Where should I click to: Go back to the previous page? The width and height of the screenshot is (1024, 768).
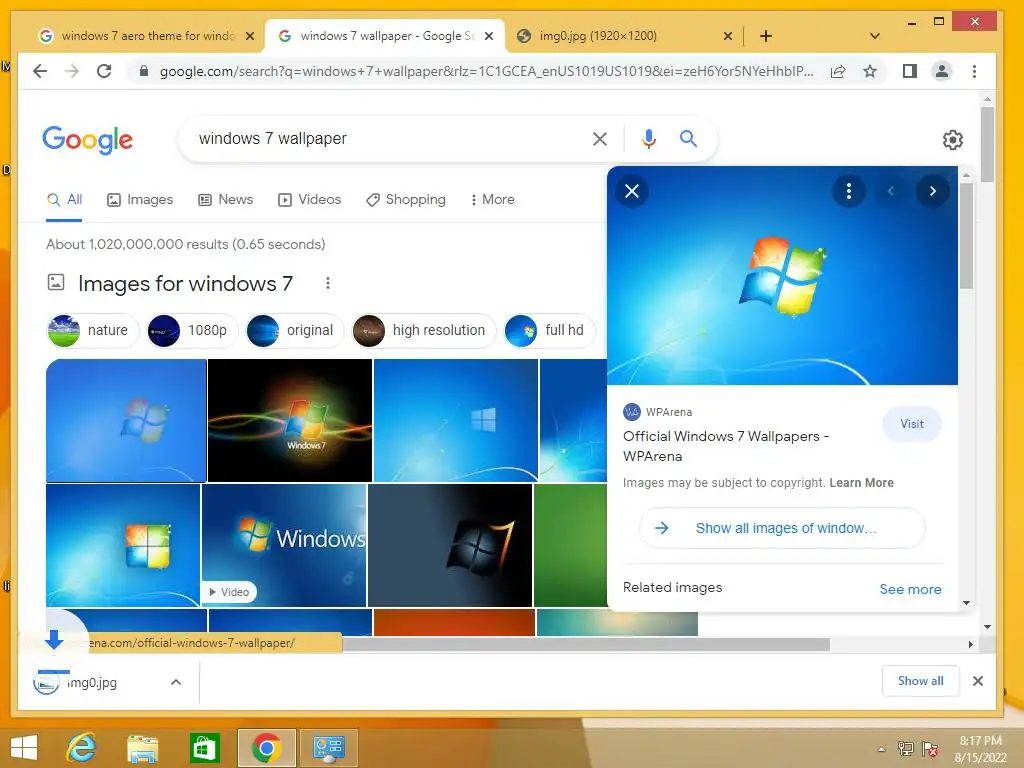click(x=40, y=71)
